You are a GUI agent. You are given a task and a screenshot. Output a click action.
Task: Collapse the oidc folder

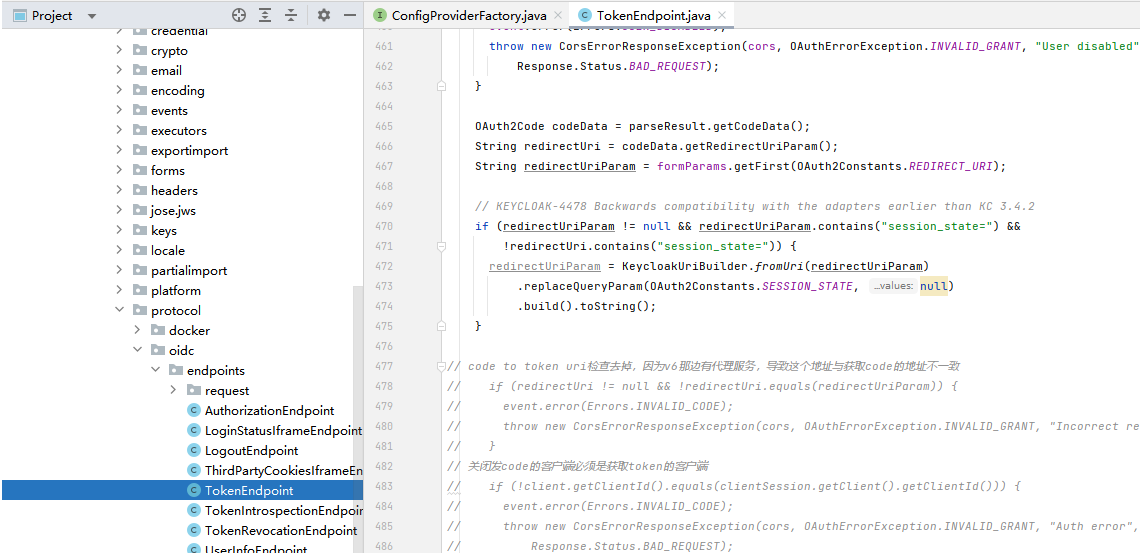pyautogui.click(x=137, y=350)
